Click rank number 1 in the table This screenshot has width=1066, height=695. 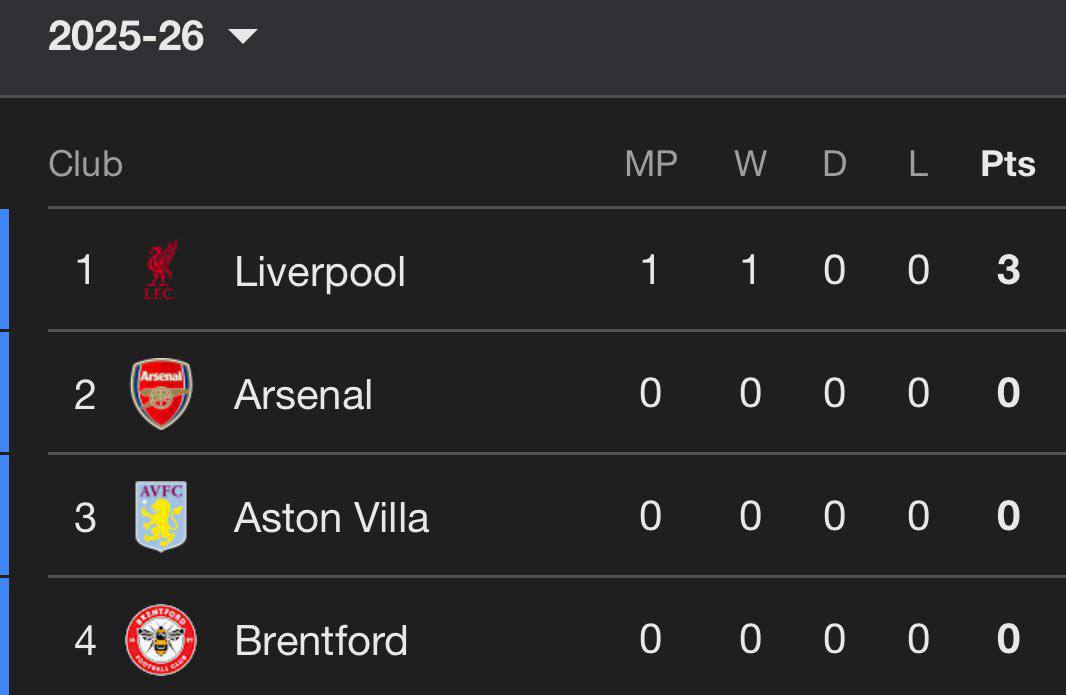coord(85,270)
